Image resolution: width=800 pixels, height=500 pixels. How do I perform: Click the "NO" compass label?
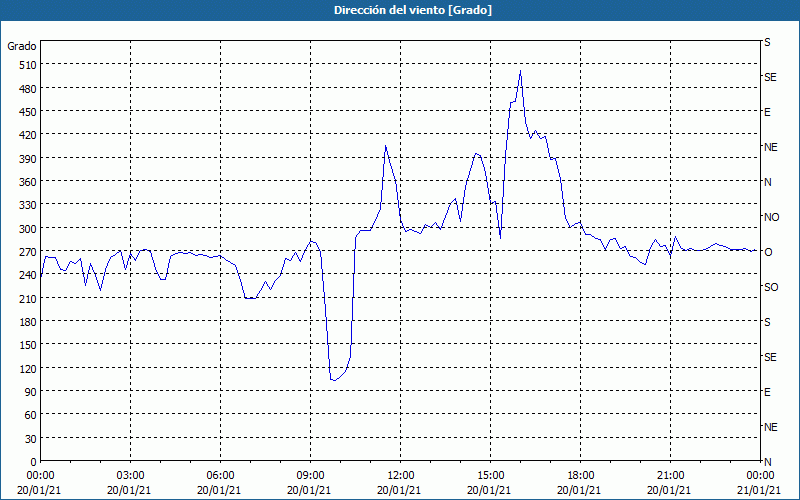pos(771,217)
